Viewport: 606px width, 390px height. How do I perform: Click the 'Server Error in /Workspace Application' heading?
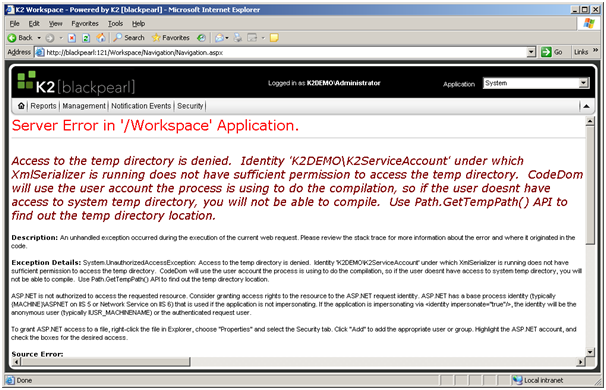pos(155,126)
